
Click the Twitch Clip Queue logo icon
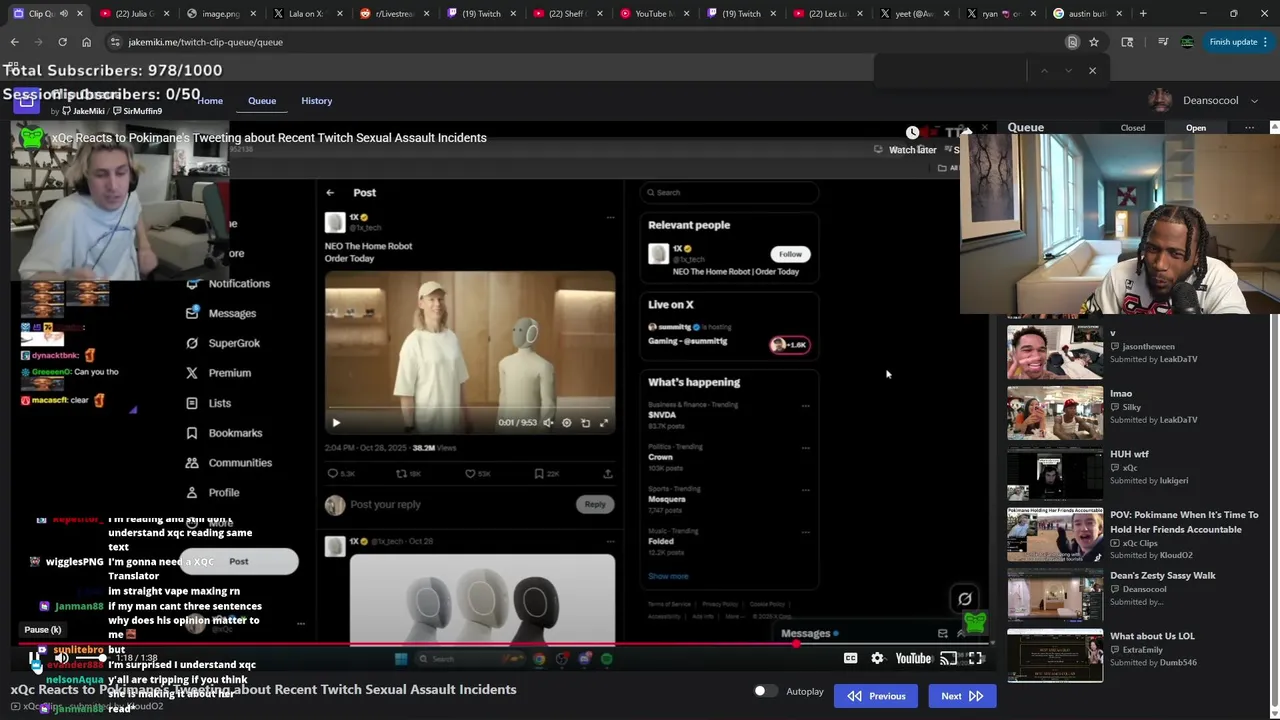[27, 100]
